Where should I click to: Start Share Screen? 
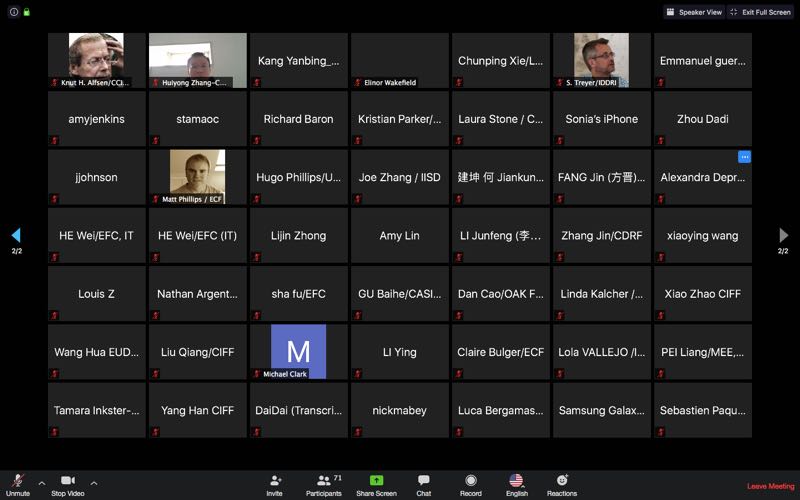tap(376, 484)
